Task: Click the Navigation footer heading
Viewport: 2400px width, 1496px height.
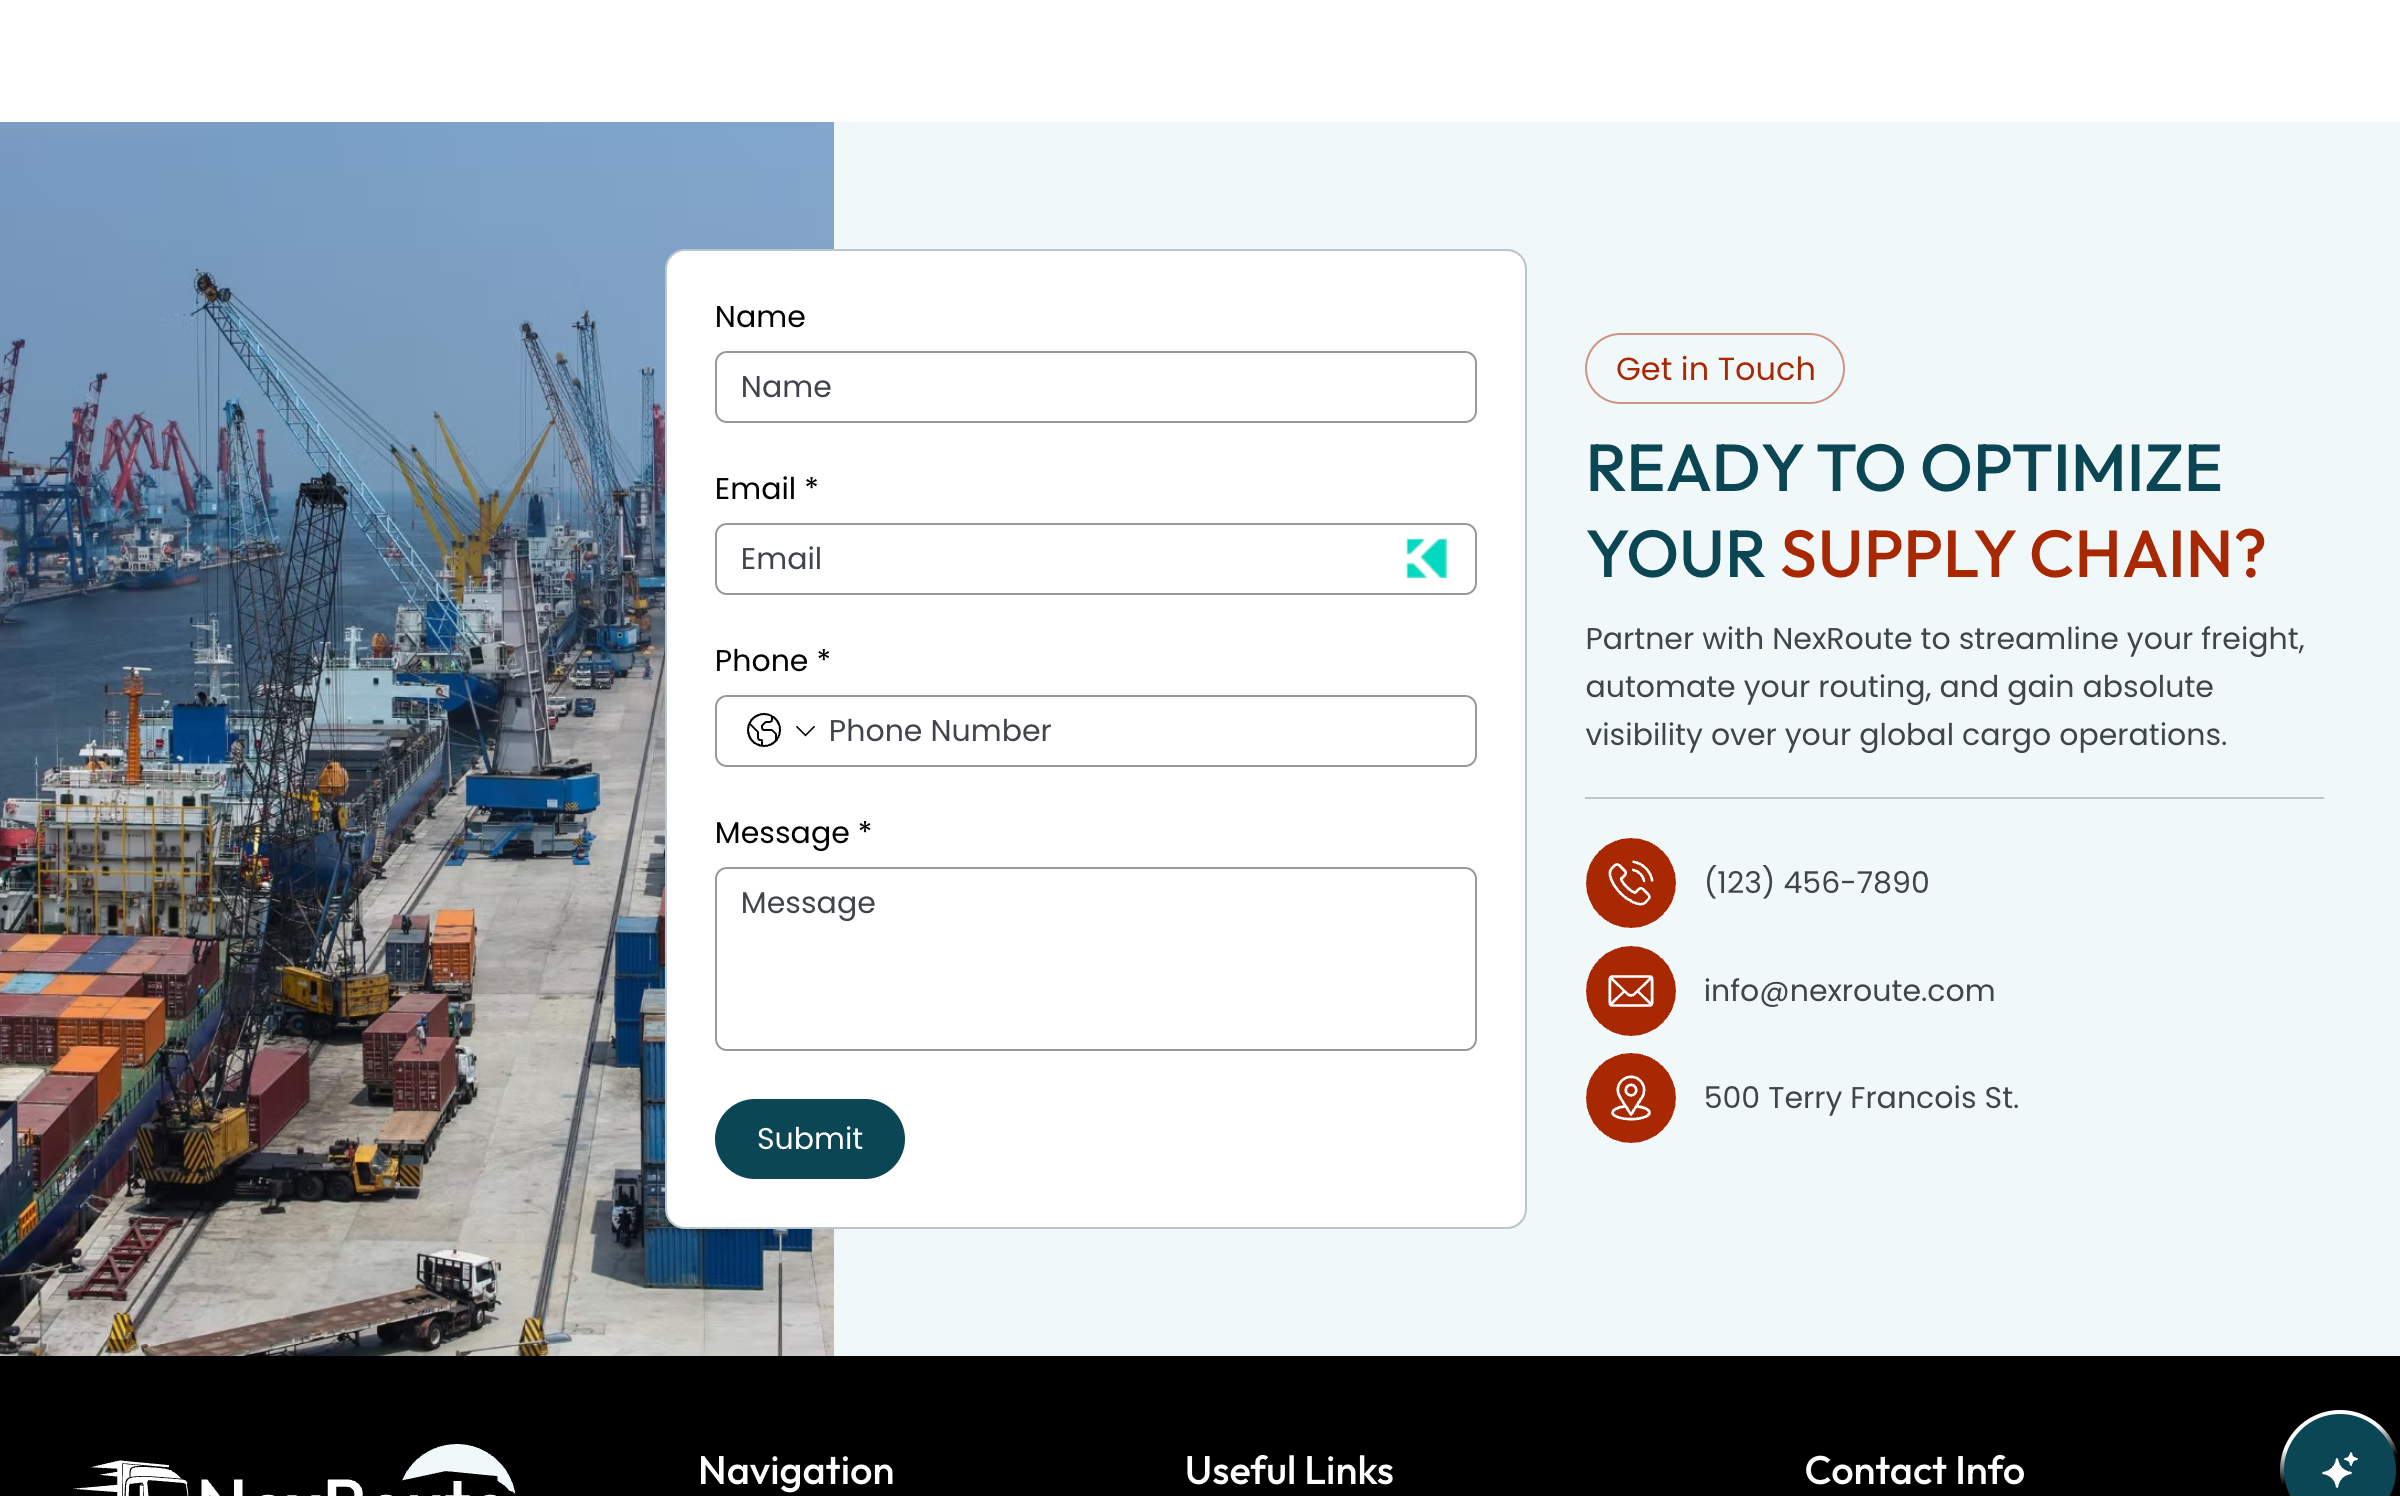Action: (x=796, y=1470)
